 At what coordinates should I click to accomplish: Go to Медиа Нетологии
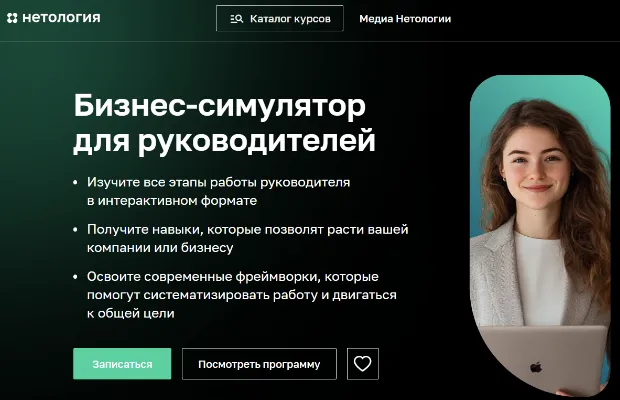[405, 19]
